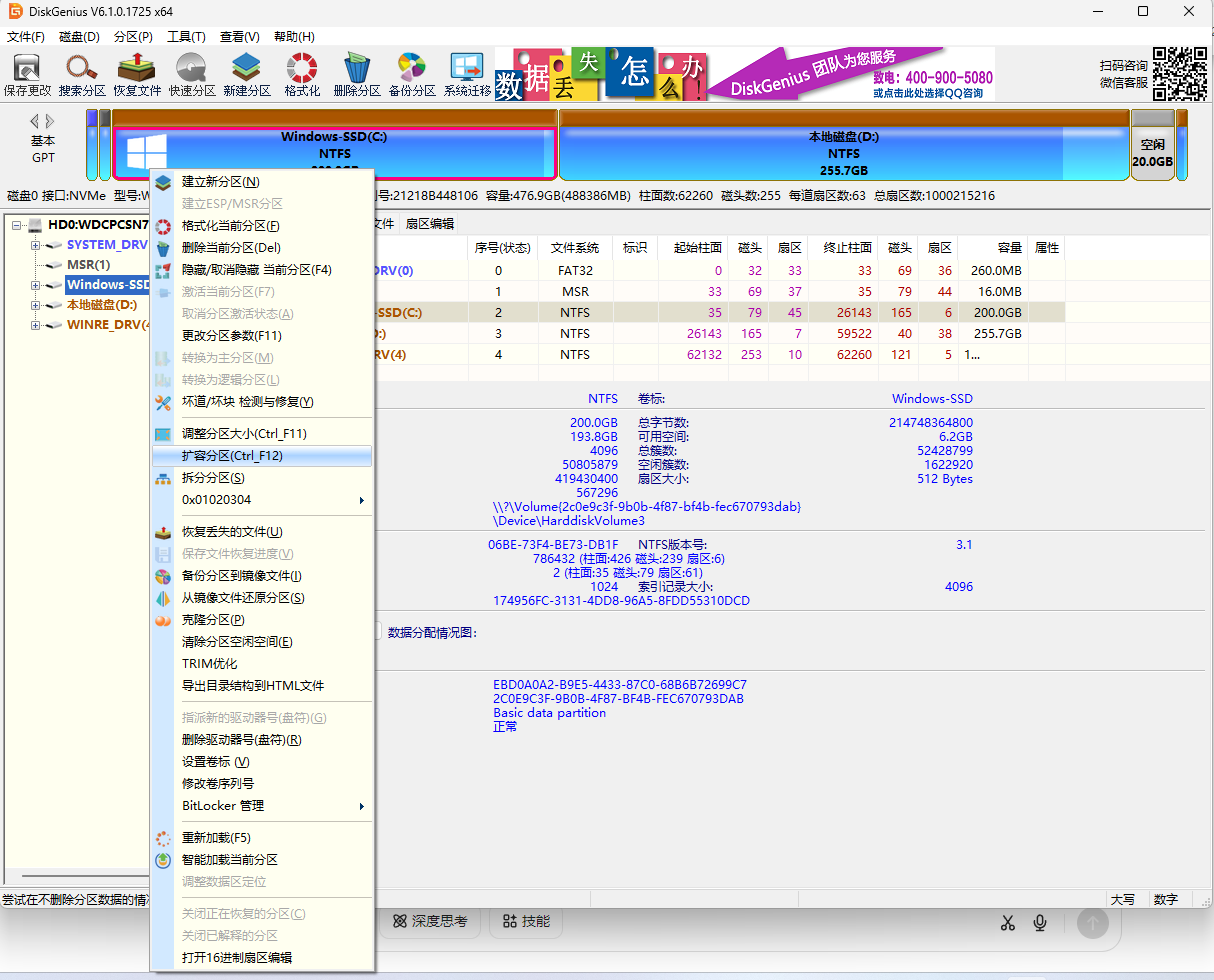Select the 新建分区 new partition toolbar icon
This screenshot has width=1214, height=980.
tap(247, 74)
